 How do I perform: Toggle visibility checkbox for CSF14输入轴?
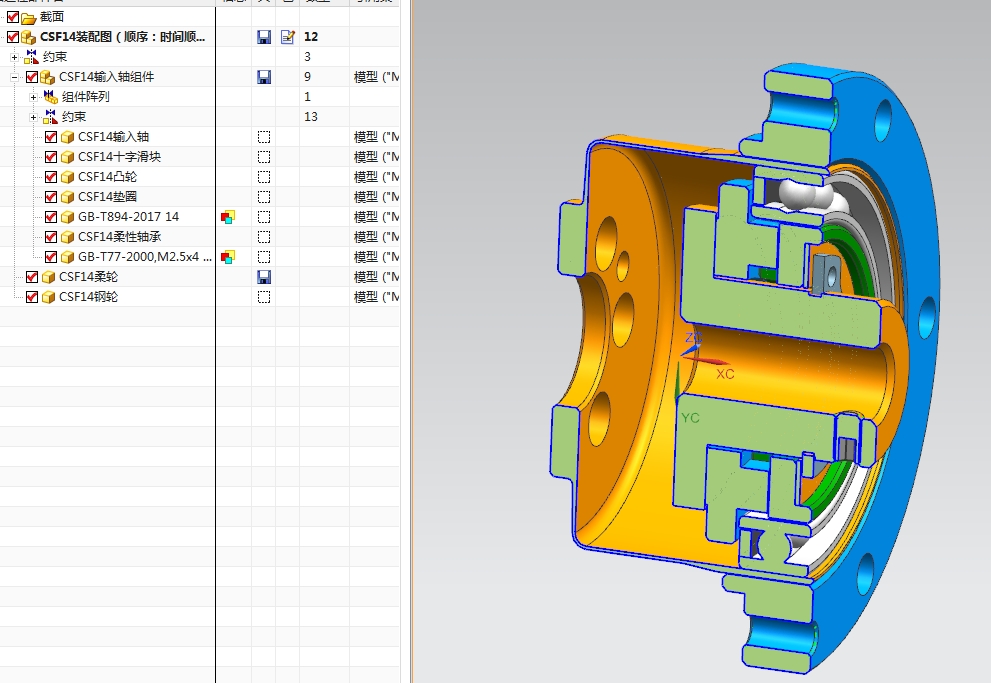(51, 137)
